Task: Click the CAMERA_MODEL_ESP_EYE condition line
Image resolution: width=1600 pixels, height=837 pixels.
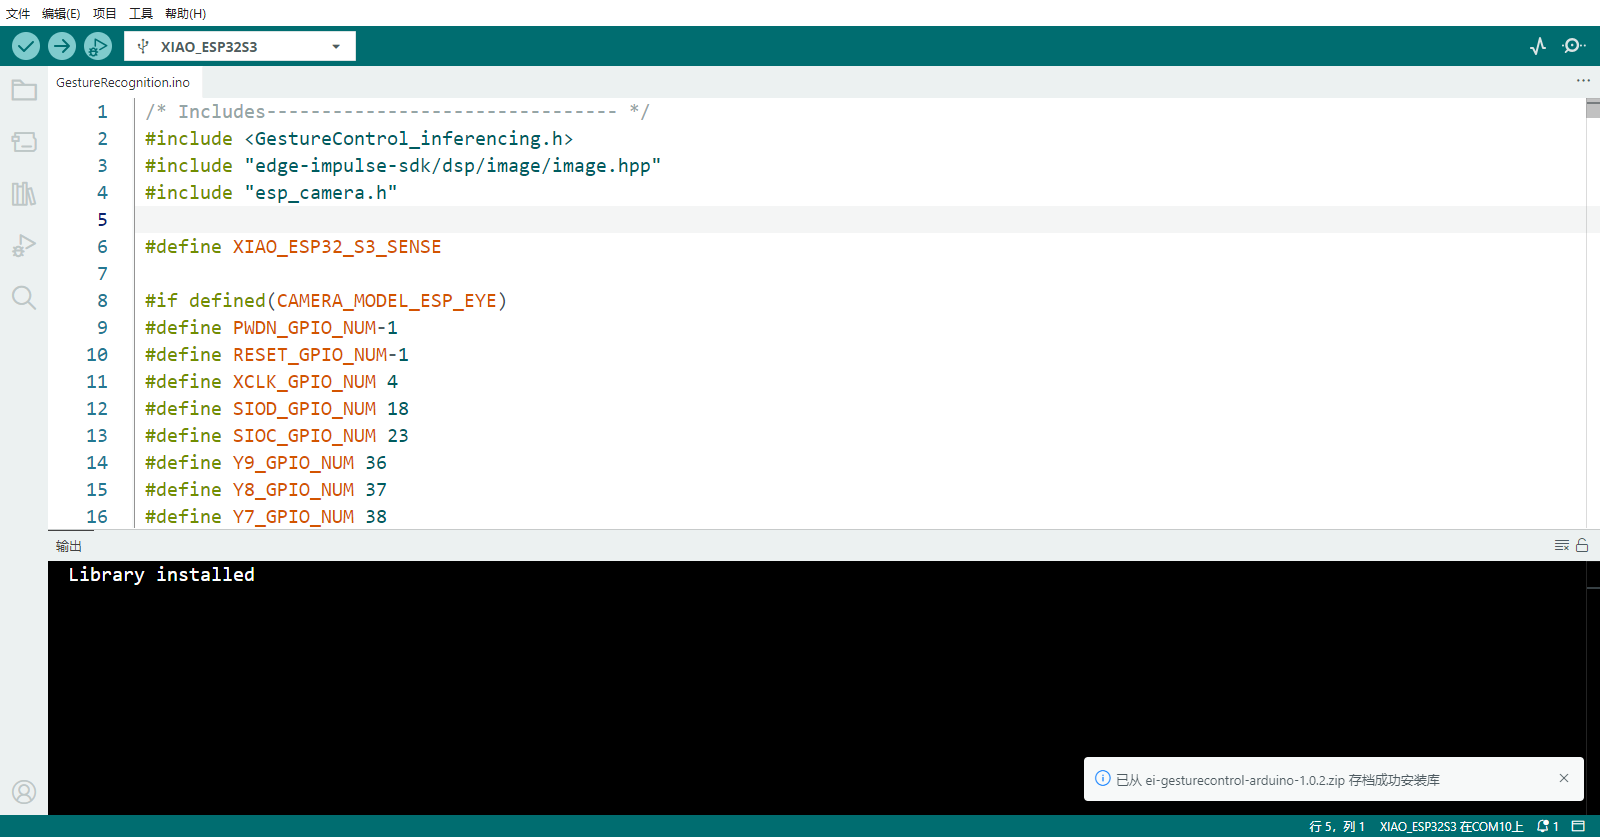Action: click(x=326, y=301)
